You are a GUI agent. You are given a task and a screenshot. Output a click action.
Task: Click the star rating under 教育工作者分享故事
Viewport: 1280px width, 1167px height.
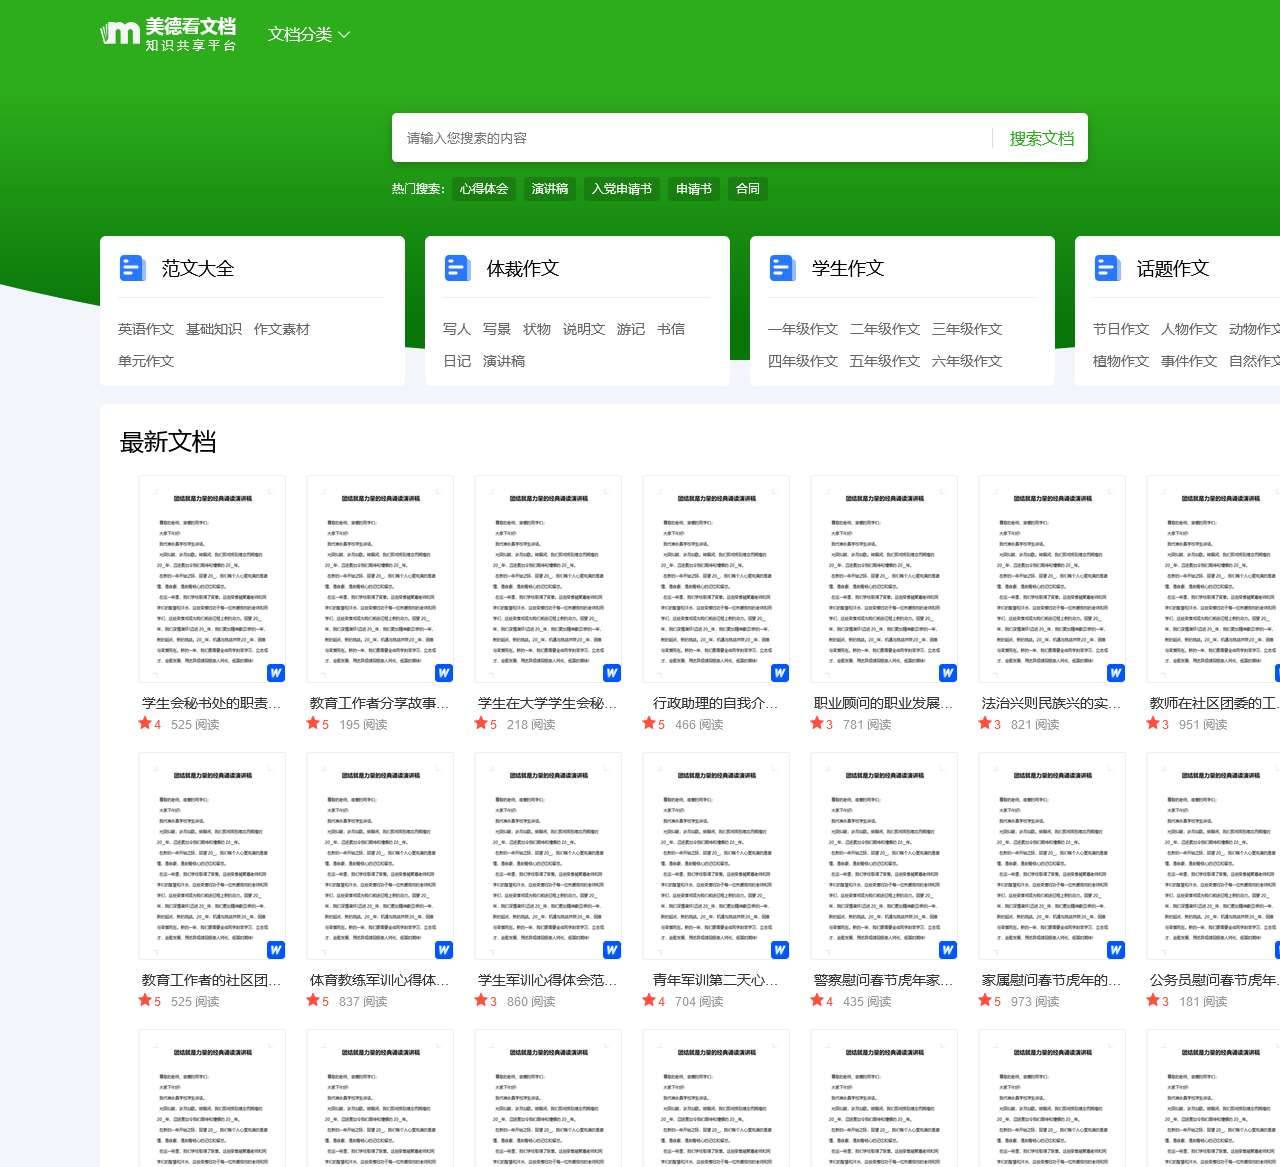click(318, 724)
